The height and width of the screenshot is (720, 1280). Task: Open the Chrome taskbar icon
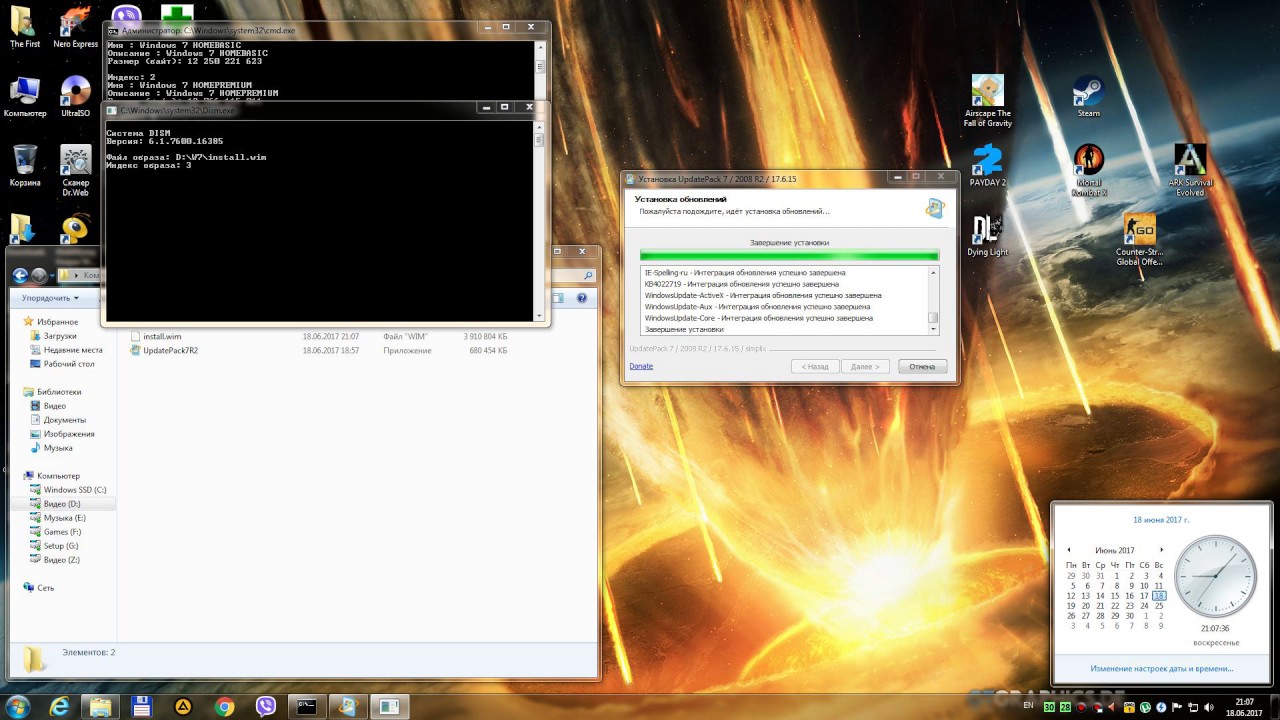tap(224, 706)
